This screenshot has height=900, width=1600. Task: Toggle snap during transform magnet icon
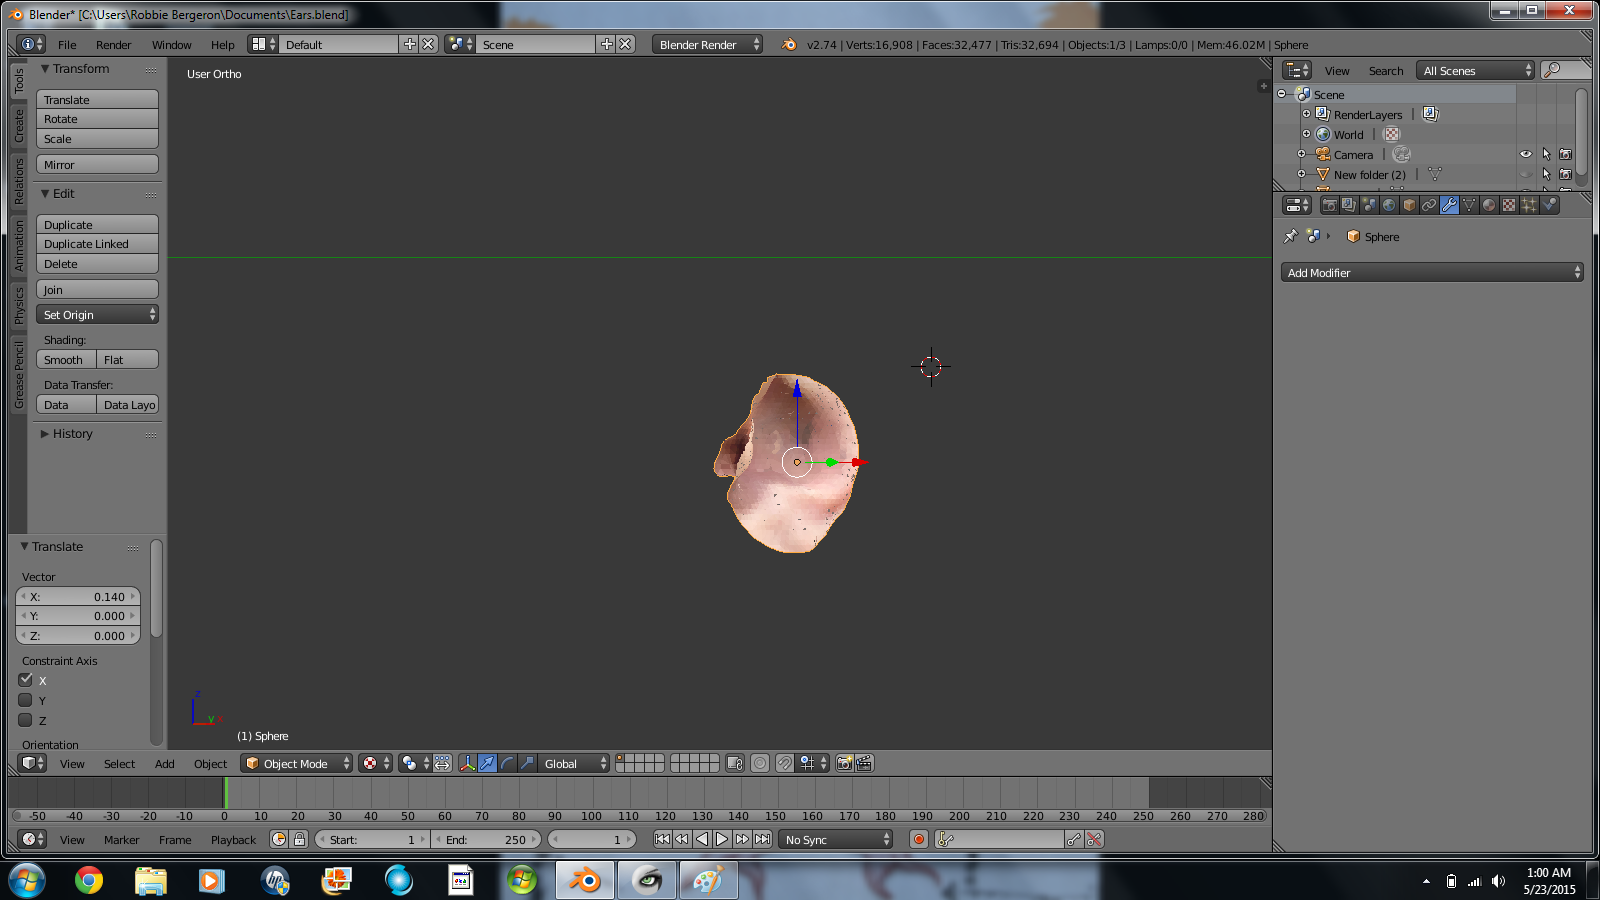click(x=785, y=763)
